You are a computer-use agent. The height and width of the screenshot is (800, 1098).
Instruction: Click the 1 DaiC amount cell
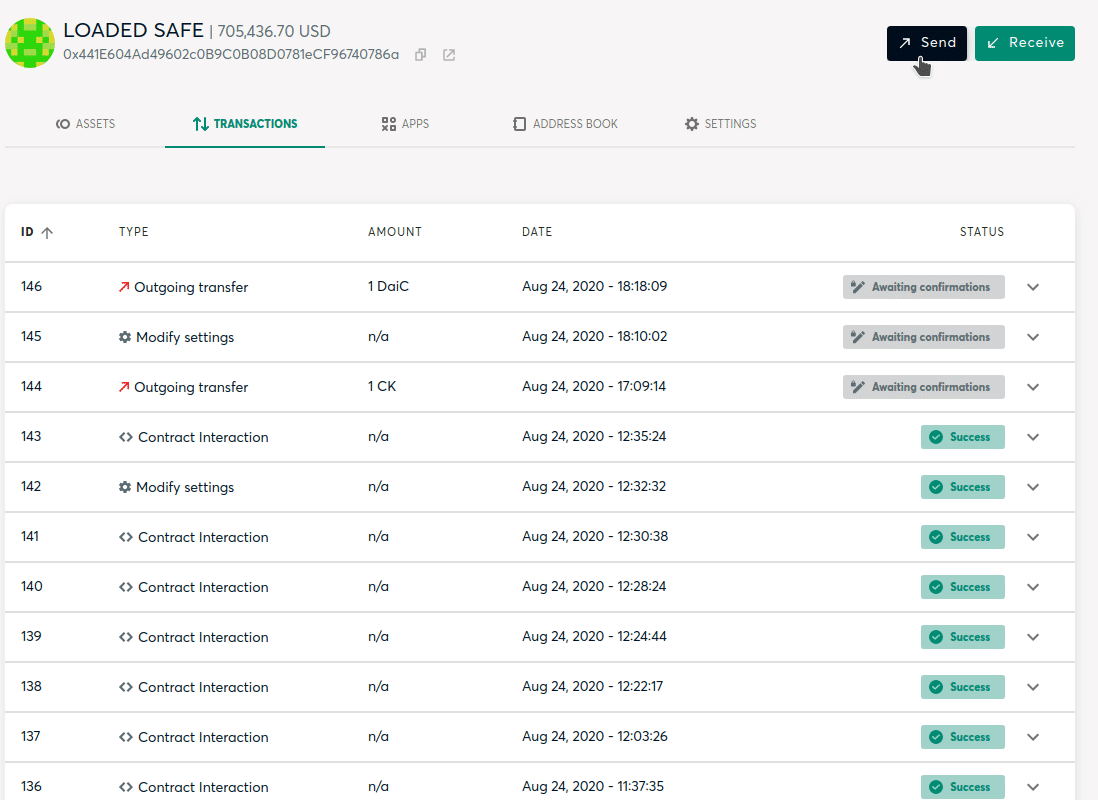388,287
